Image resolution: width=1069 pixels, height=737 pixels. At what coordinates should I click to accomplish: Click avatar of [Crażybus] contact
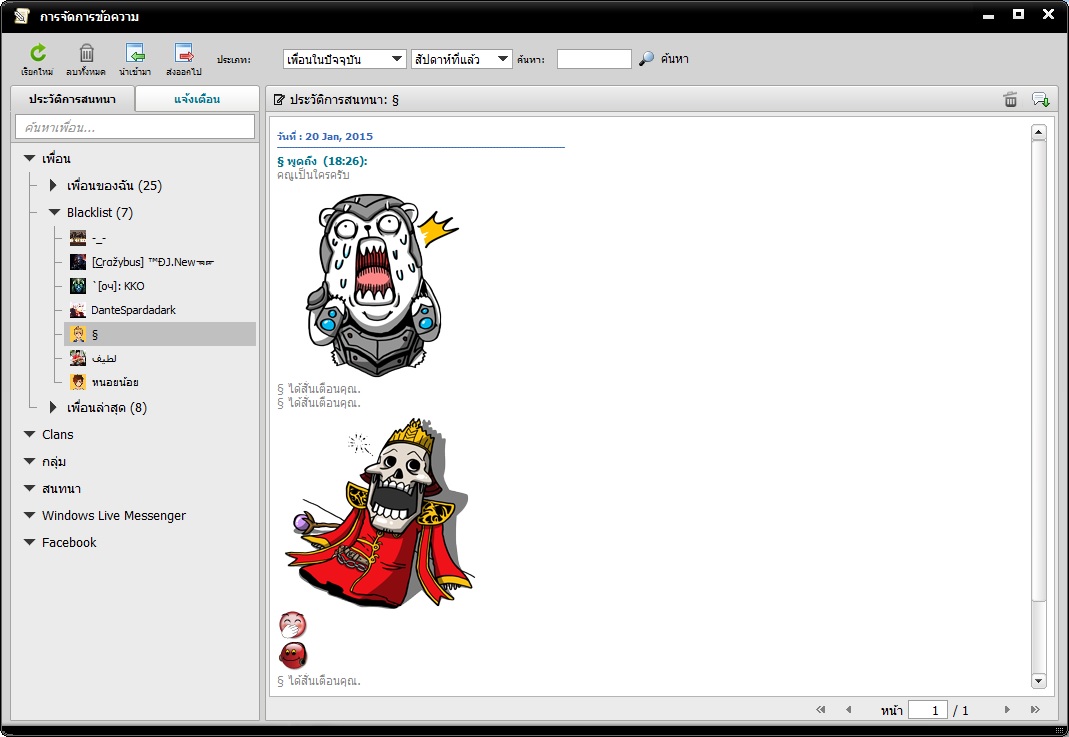tap(78, 262)
